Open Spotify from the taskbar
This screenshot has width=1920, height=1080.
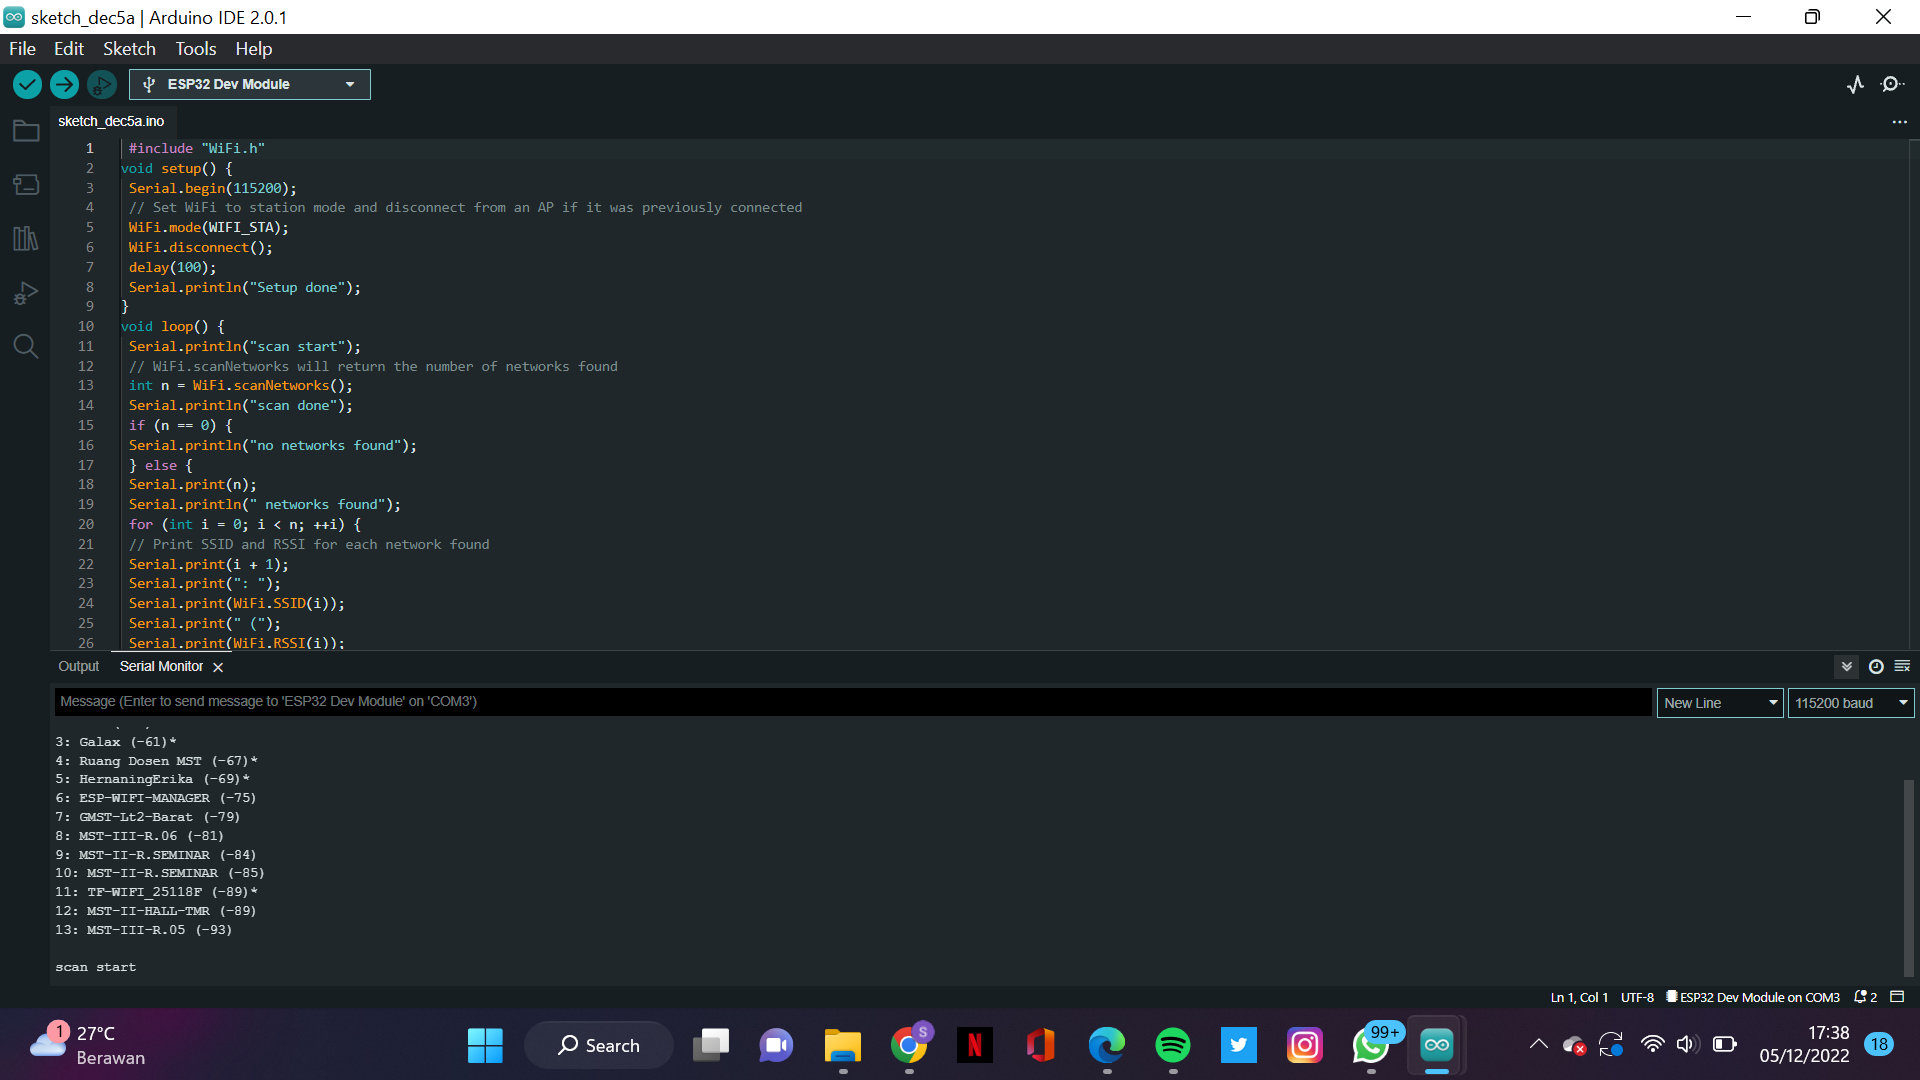(x=1172, y=1044)
